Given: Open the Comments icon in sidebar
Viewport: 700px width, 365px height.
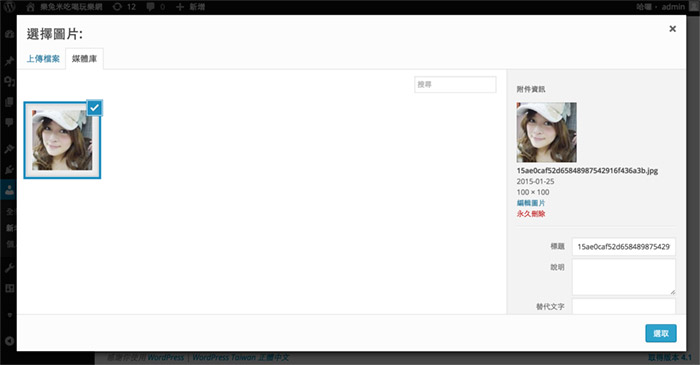Looking at the screenshot, I should click(9, 122).
